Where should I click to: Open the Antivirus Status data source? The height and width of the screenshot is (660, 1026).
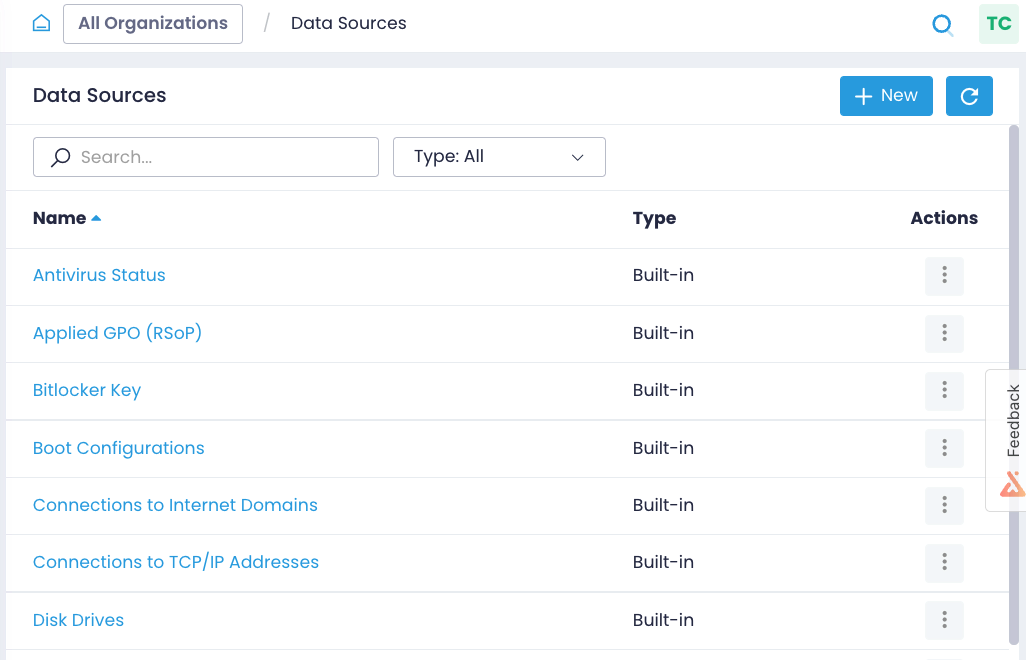[99, 275]
